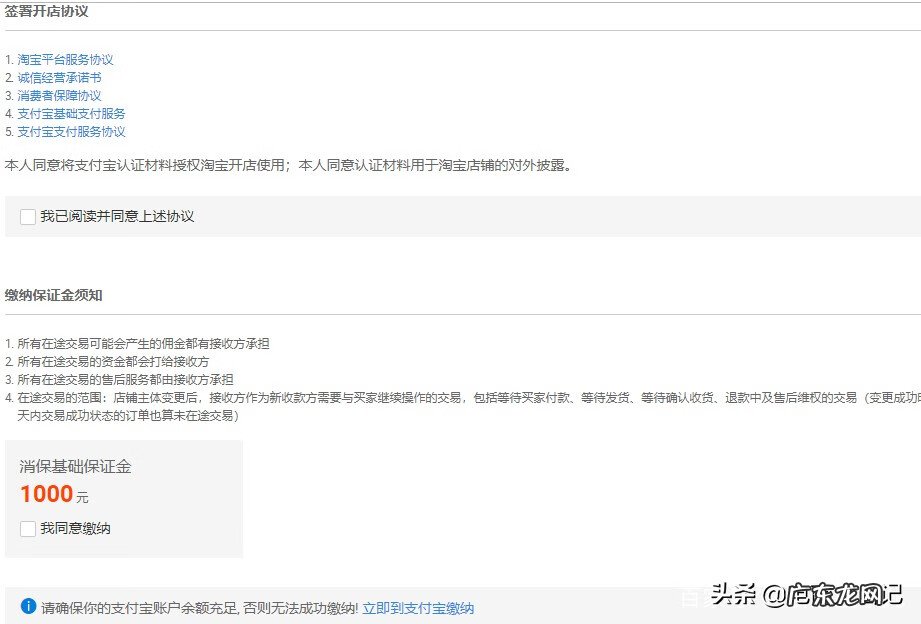
Task: Select the 签署开店协议 section header
Action: coord(48,12)
